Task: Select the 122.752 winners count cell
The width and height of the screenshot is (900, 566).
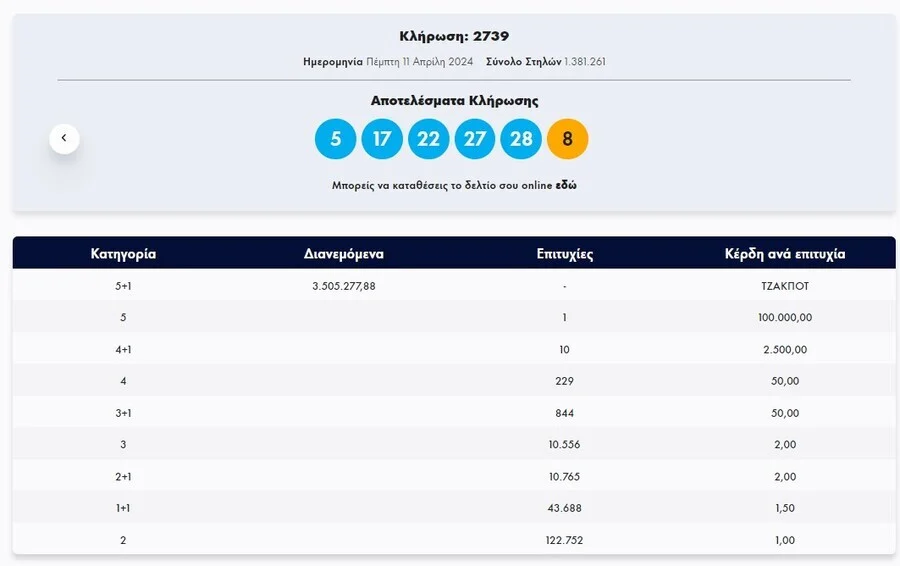Action: click(565, 540)
